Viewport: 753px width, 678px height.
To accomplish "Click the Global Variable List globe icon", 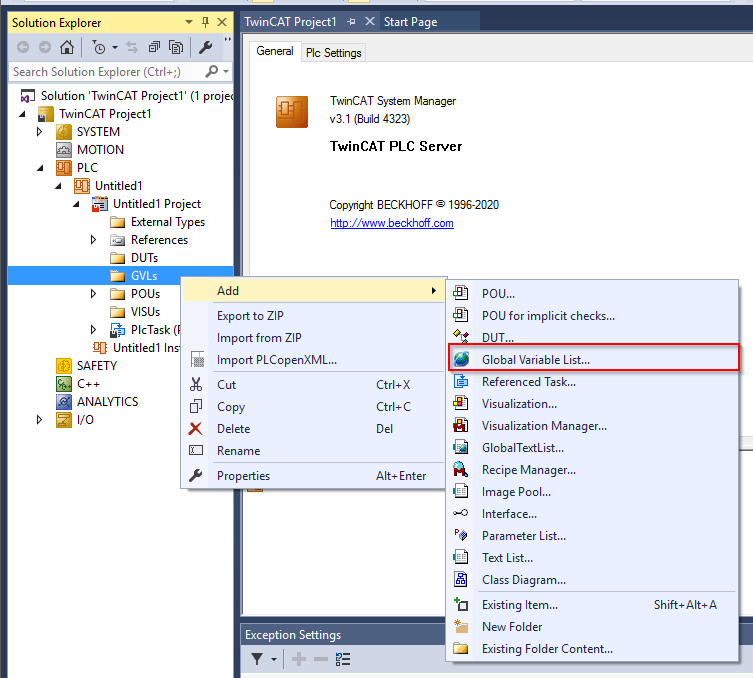I will click(x=461, y=359).
